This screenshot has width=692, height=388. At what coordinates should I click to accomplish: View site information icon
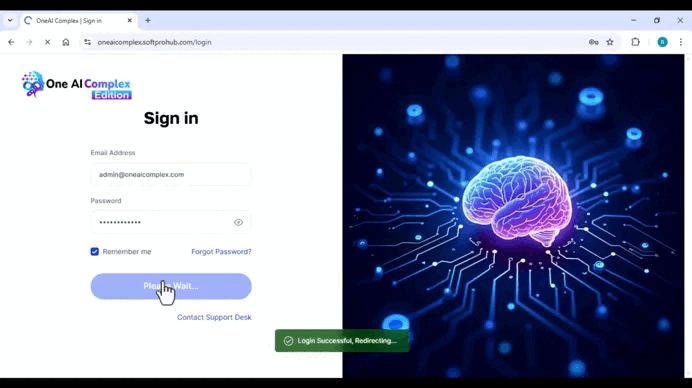coord(87,42)
